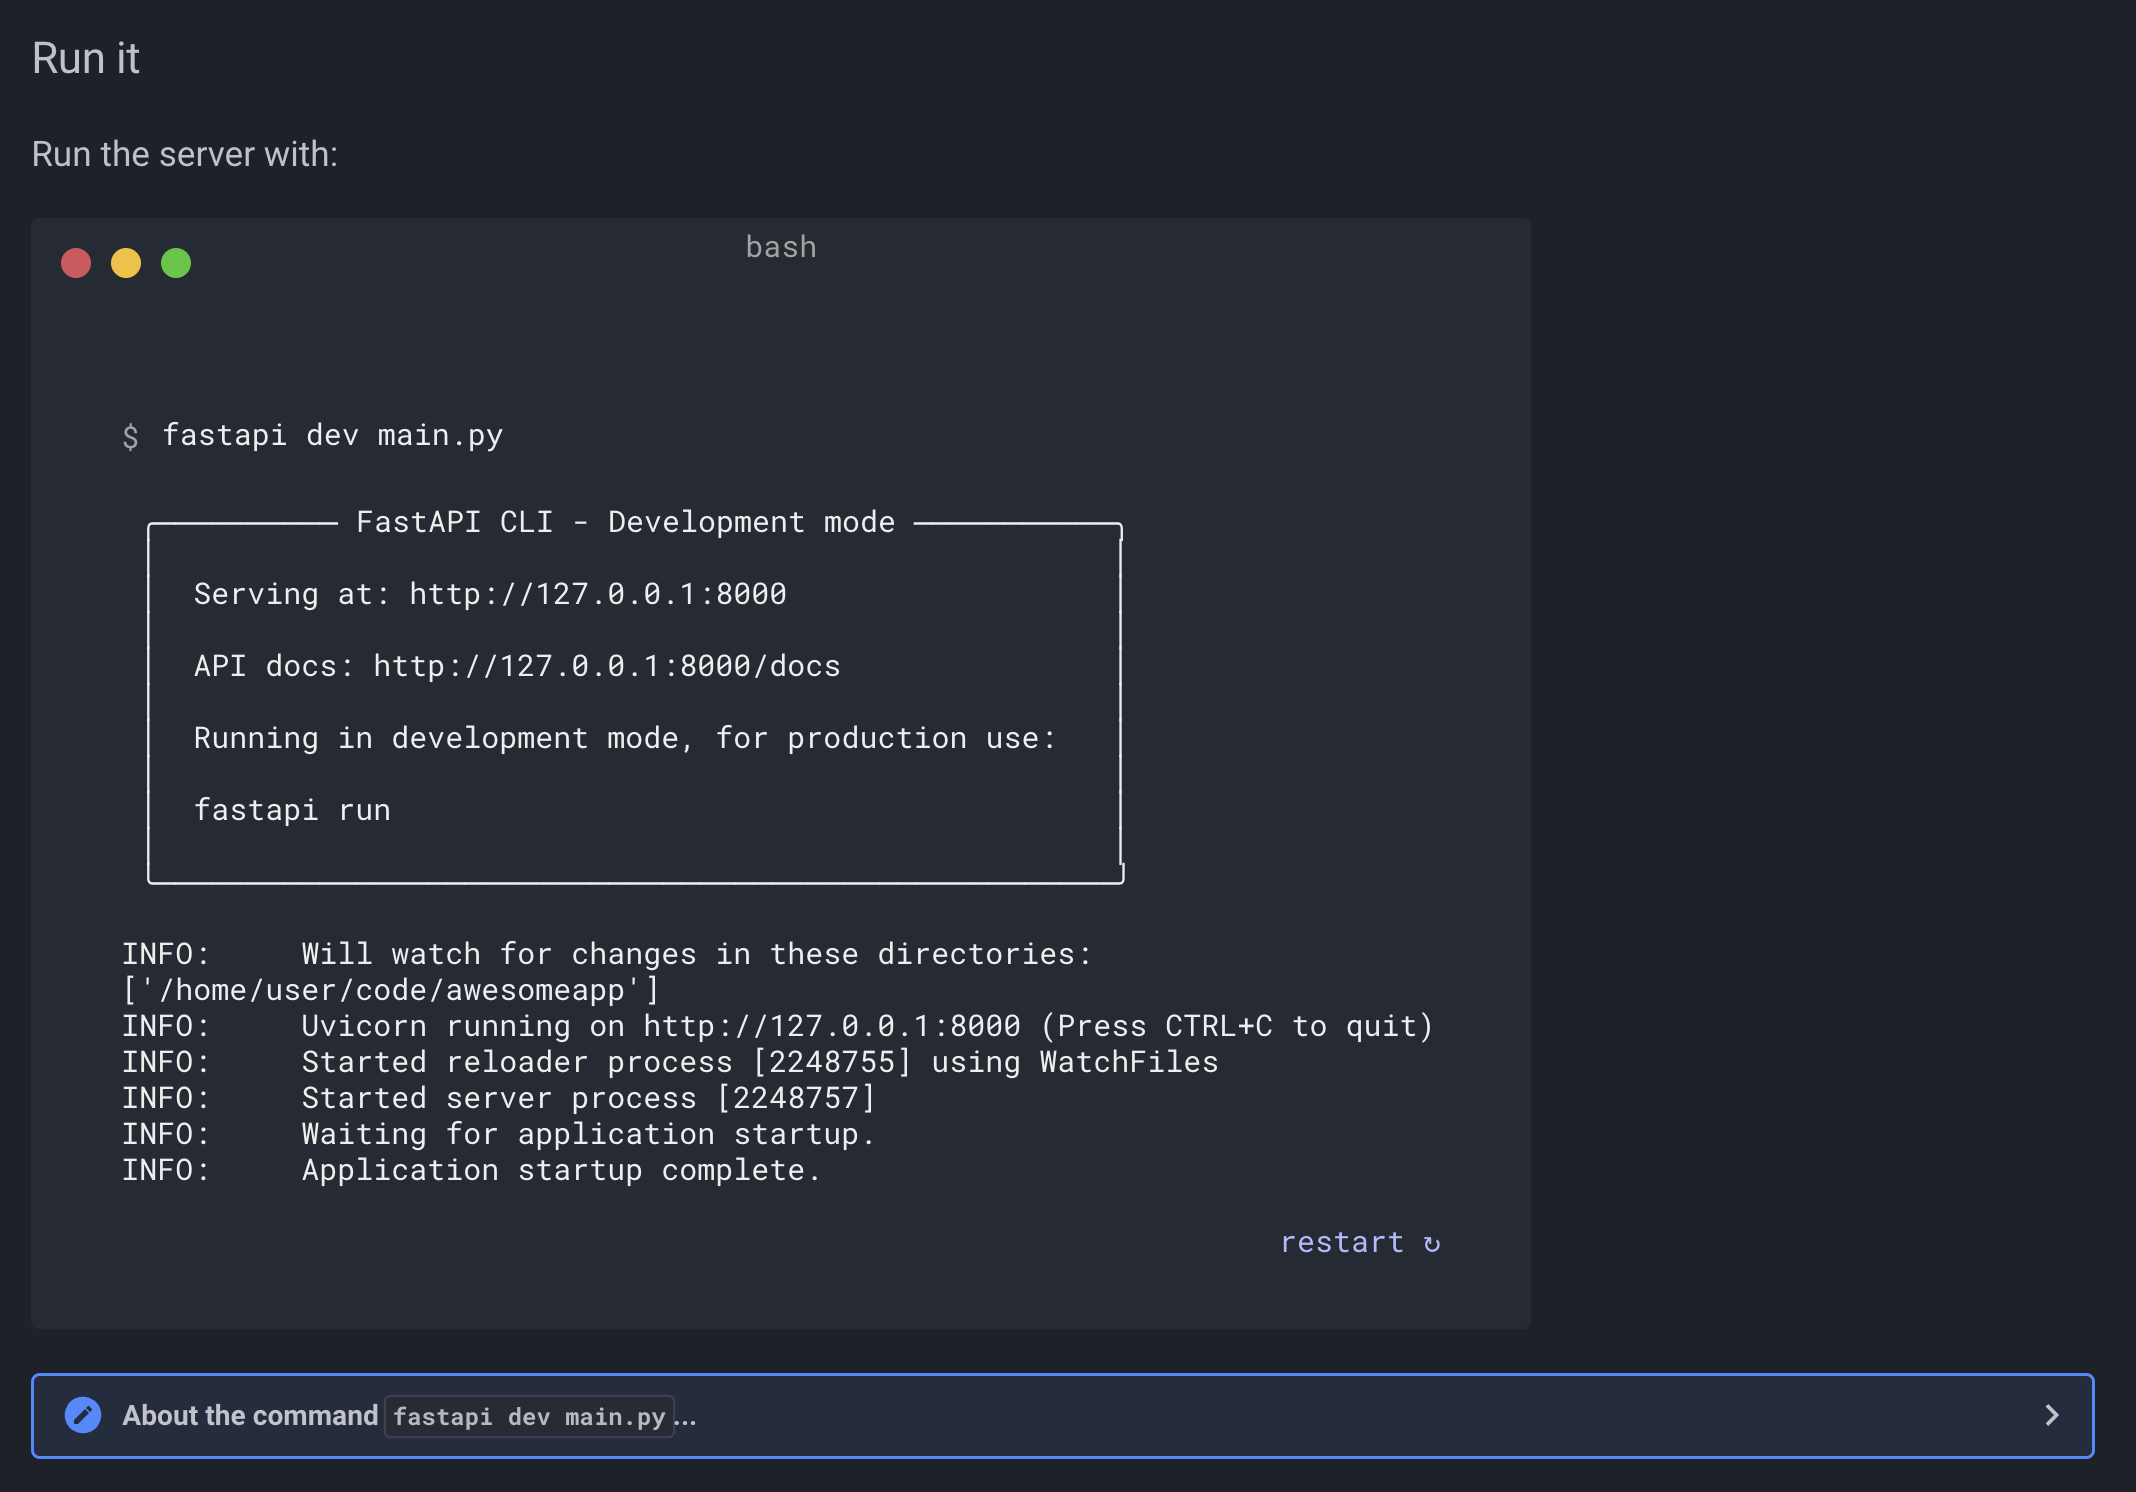Click the 'fastapi run' production command text
The height and width of the screenshot is (1492, 2136).
click(292, 810)
